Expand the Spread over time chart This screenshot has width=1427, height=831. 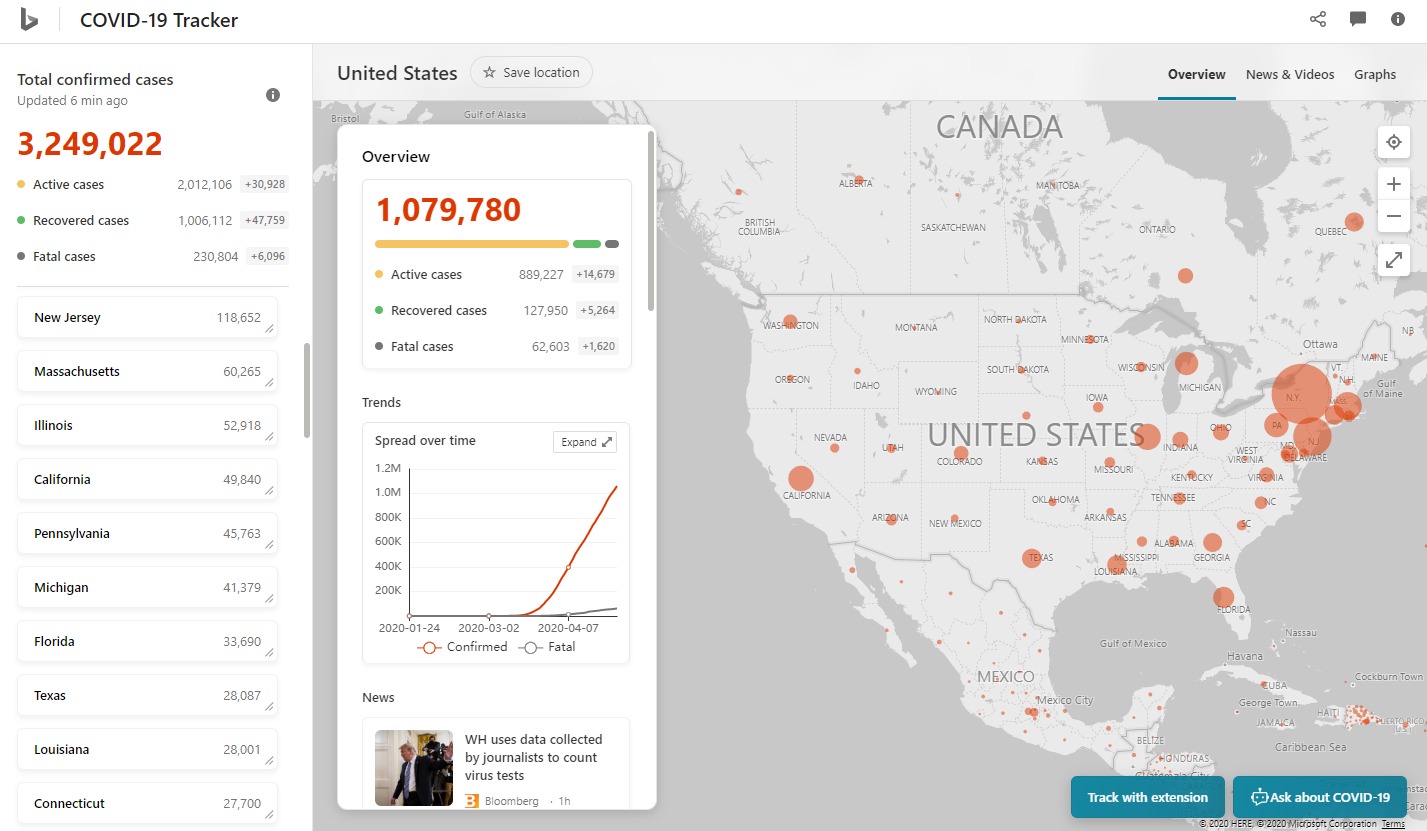pos(585,442)
